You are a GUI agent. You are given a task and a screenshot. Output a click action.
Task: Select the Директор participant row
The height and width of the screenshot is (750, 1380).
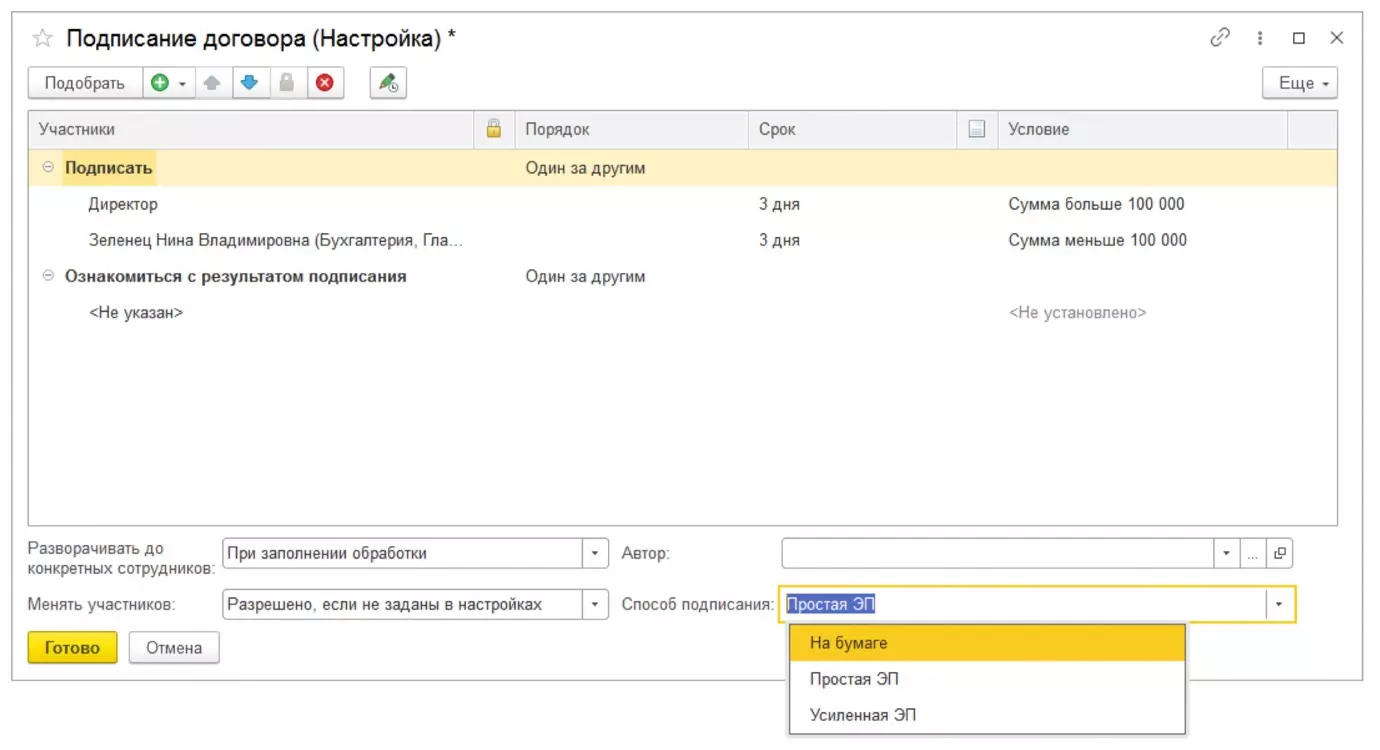683,204
